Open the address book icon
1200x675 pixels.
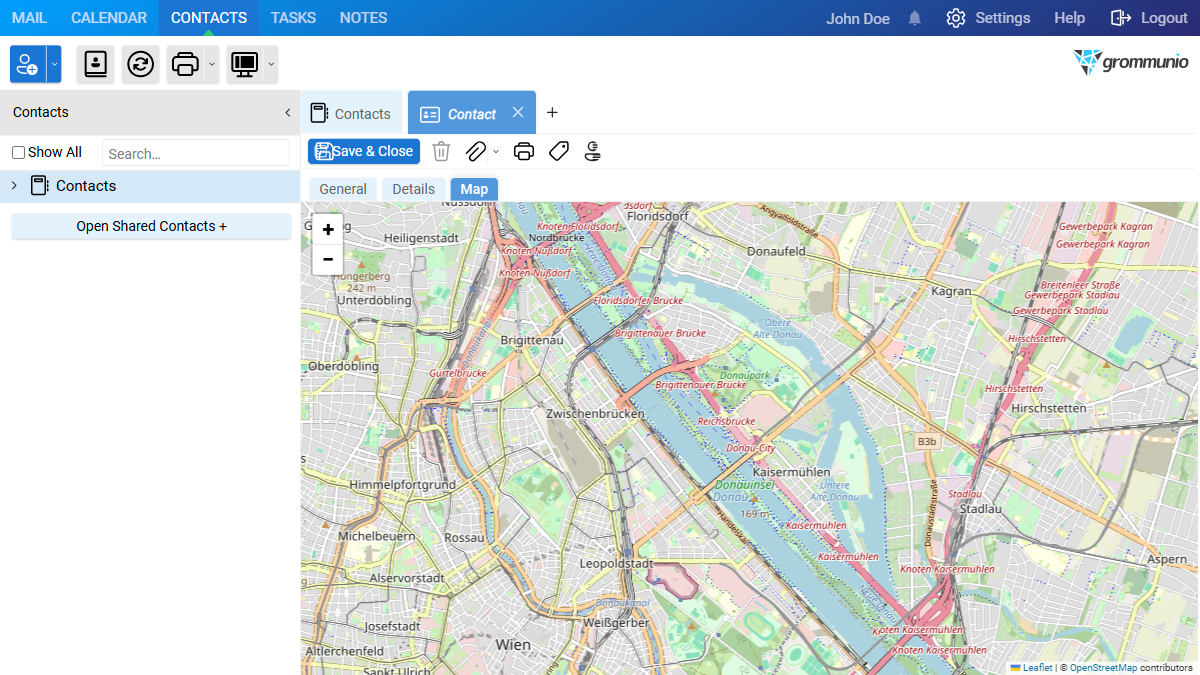point(95,64)
